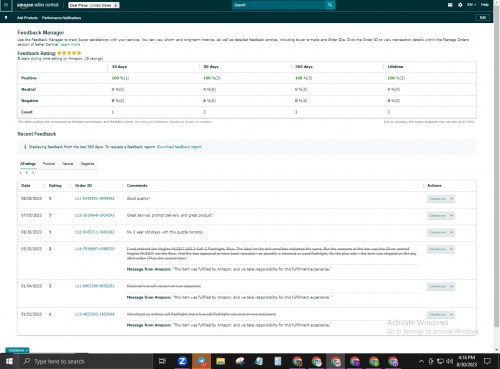Image resolution: width=500 pixels, height=369 pixels.
Task: Click the Help link in header
Action: [485, 5]
